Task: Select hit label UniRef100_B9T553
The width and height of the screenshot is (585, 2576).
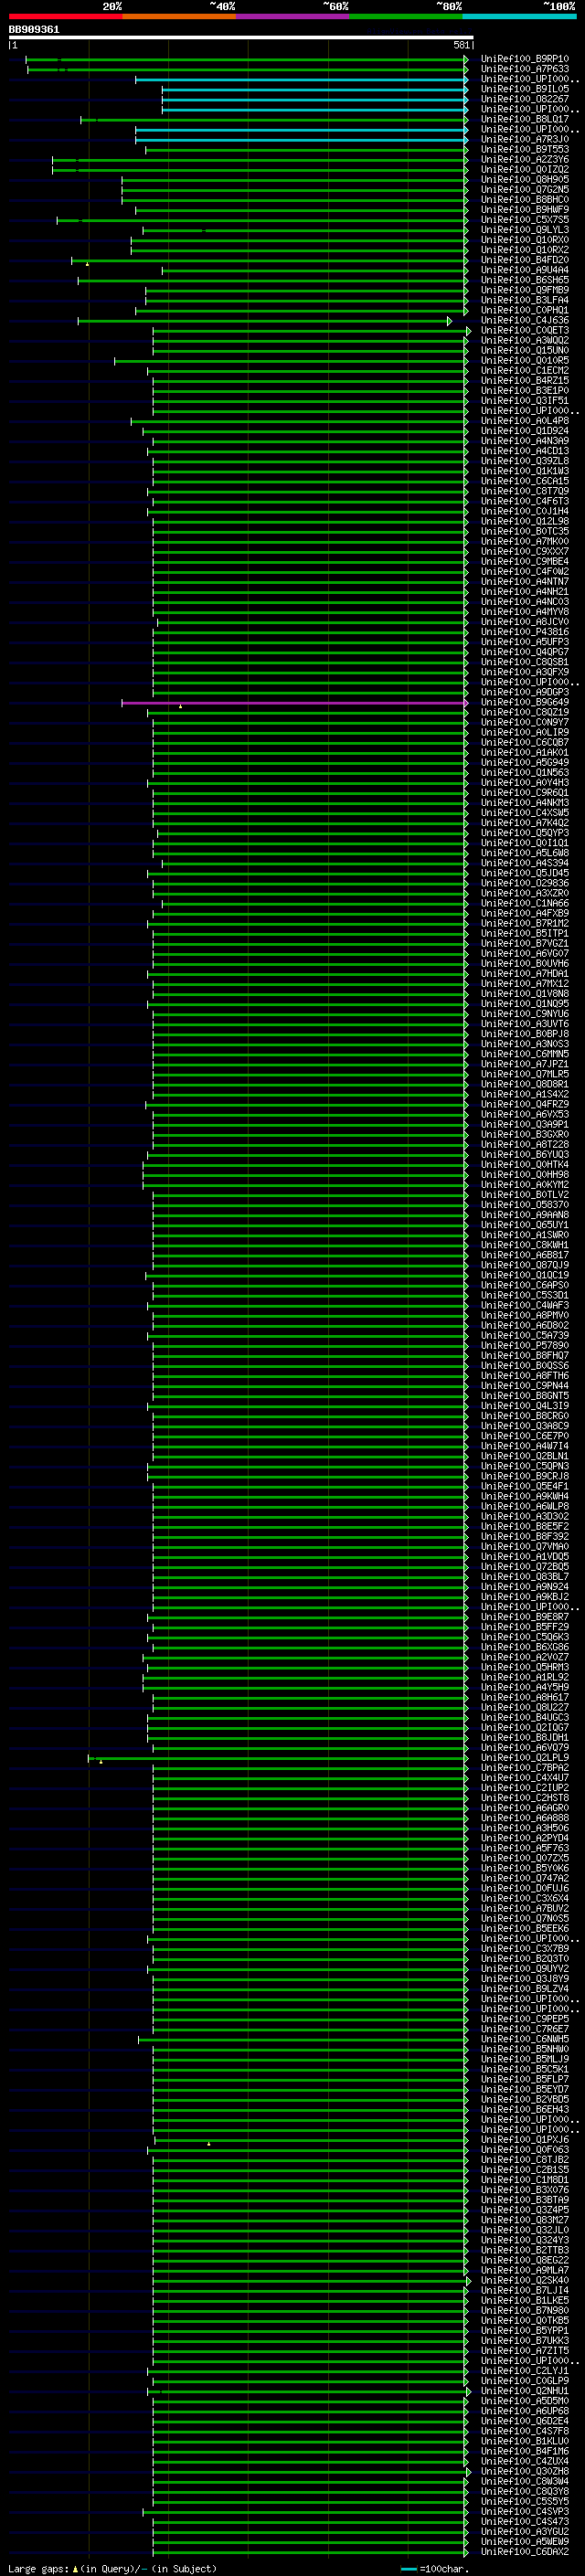Action: pos(524,149)
